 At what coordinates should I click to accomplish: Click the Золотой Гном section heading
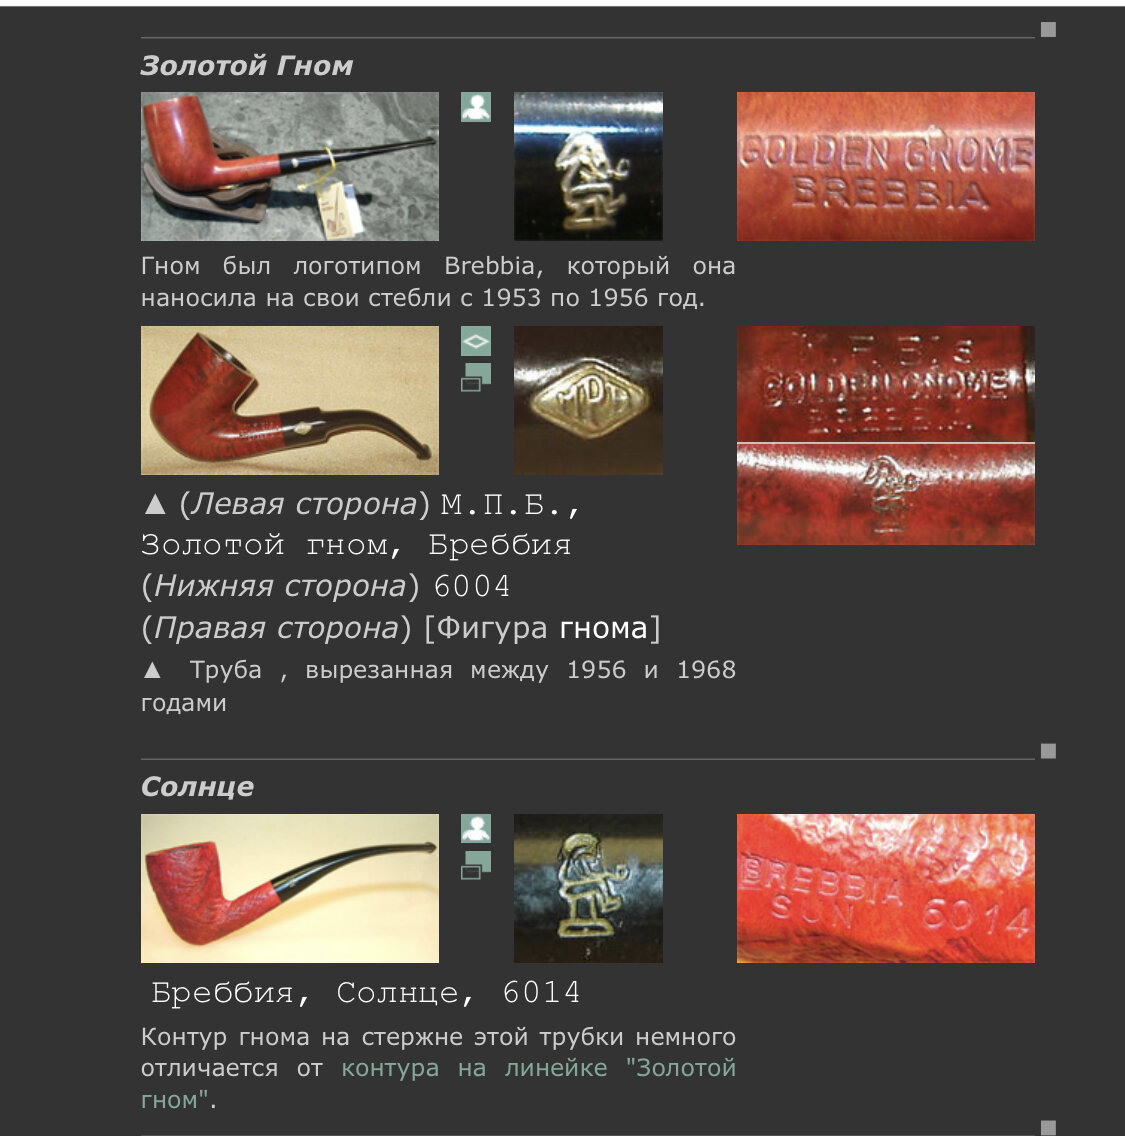pyautogui.click(x=246, y=66)
